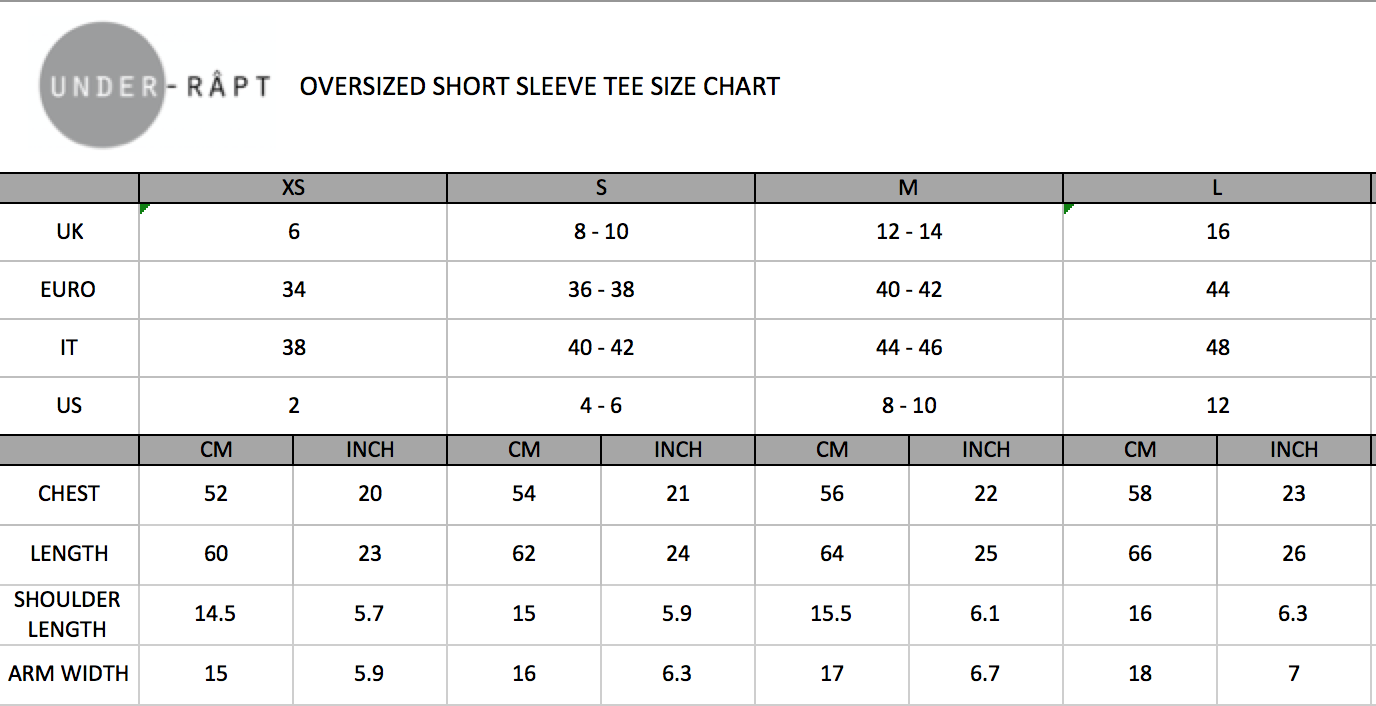Click the EURO row label
The image size is (1376, 706).
pyautogui.click(x=69, y=290)
